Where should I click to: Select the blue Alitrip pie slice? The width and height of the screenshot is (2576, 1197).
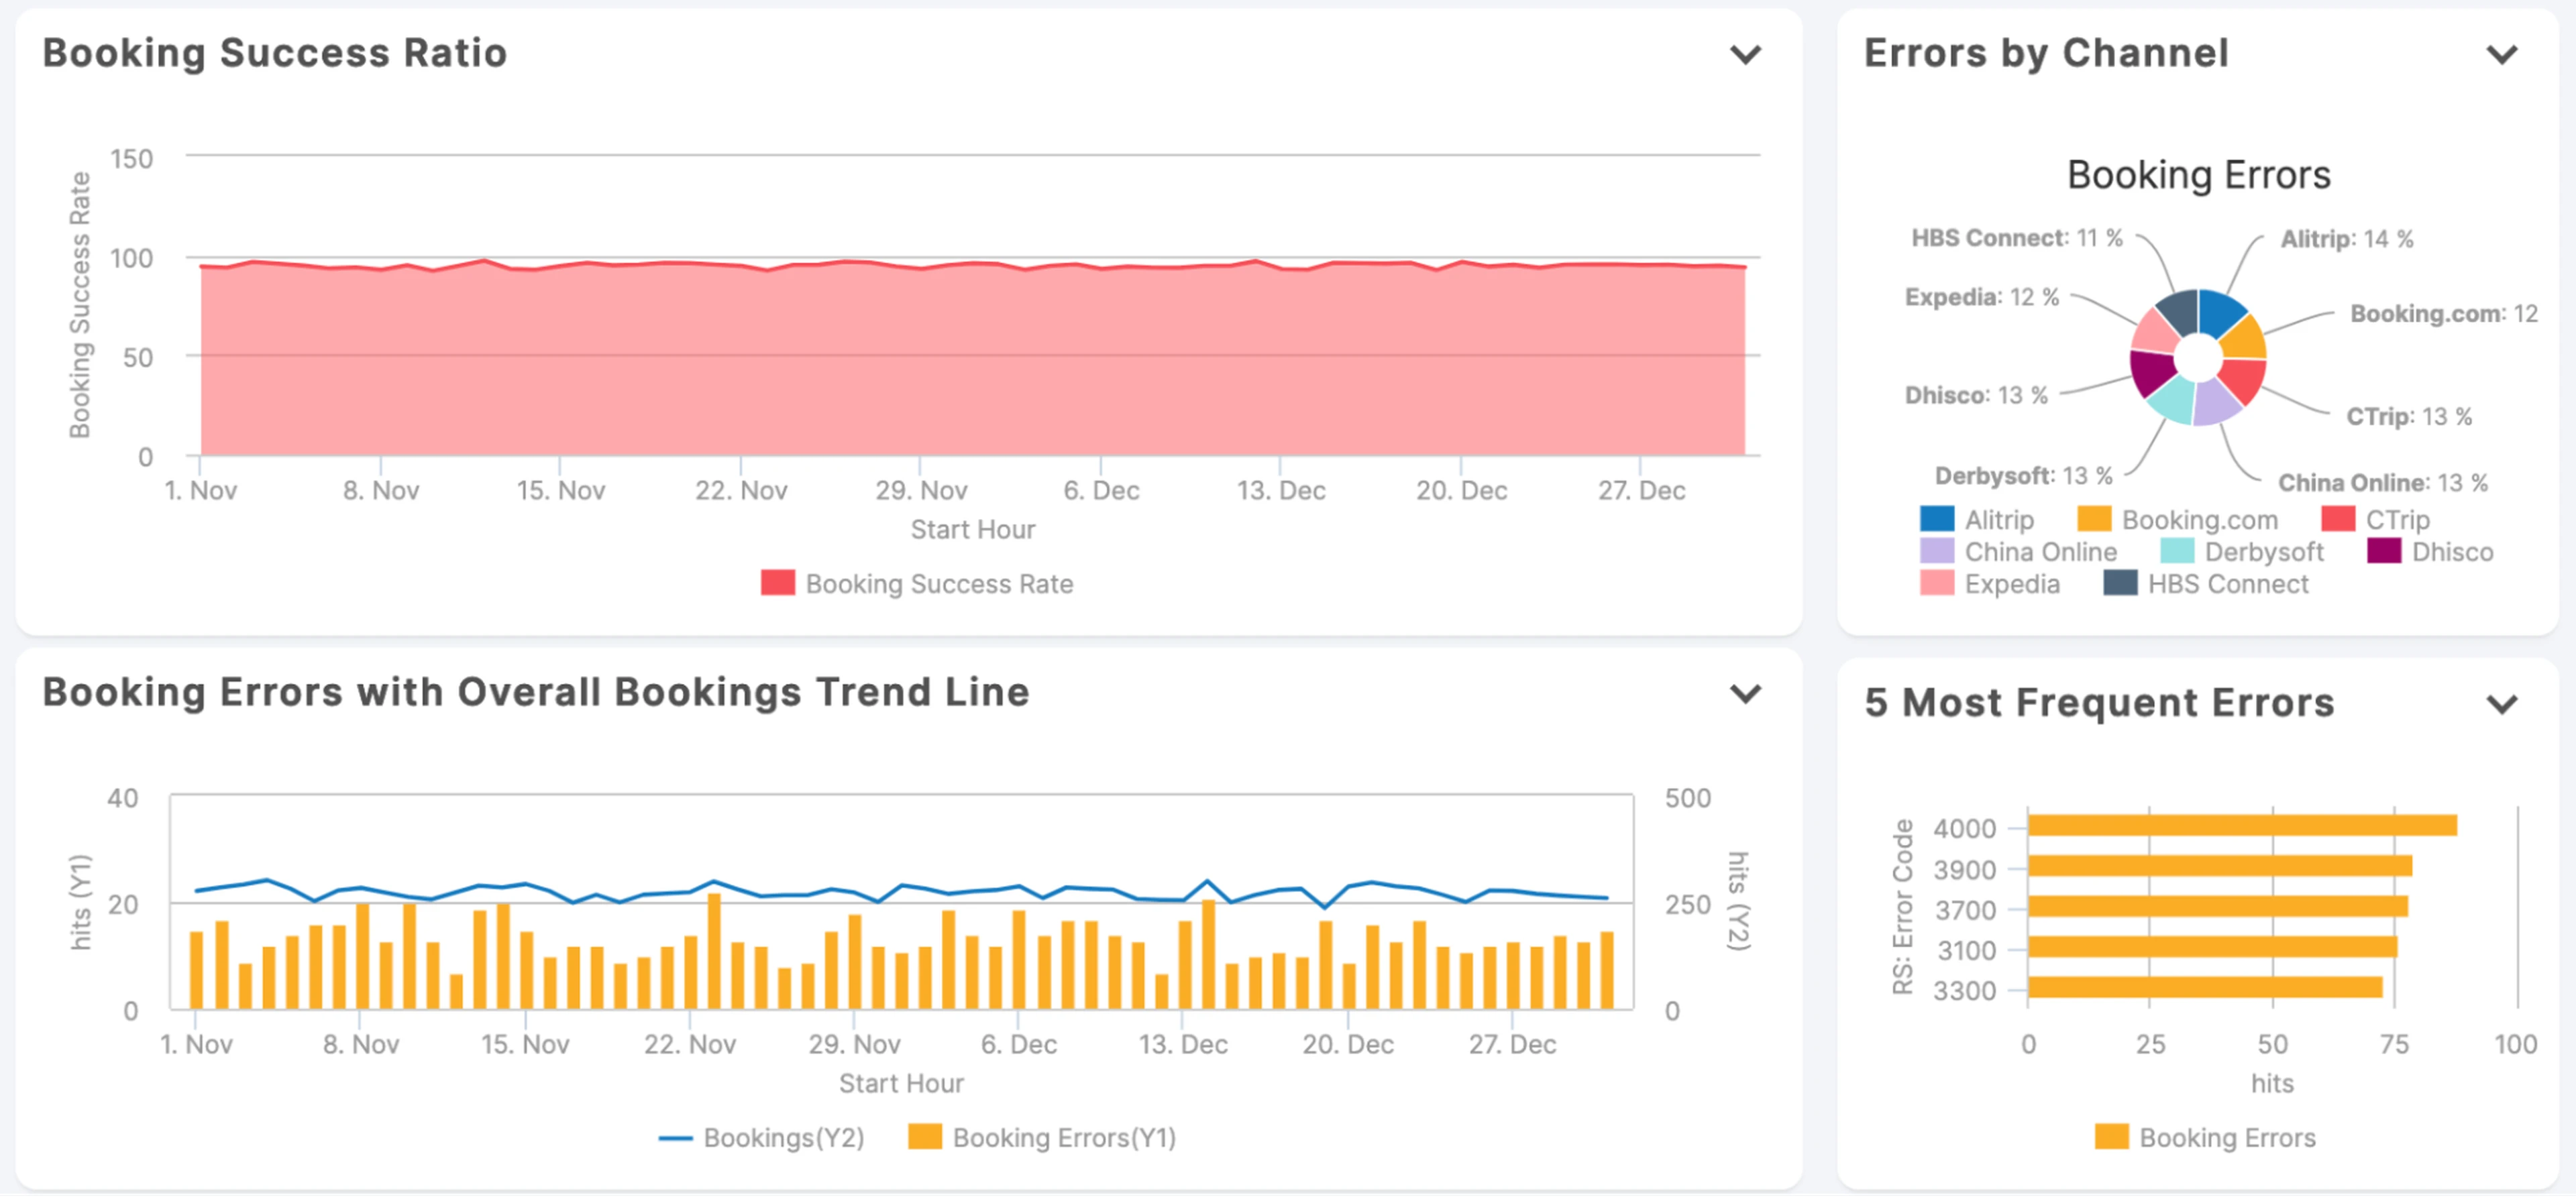pyautogui.click(x=2220, y=312)
